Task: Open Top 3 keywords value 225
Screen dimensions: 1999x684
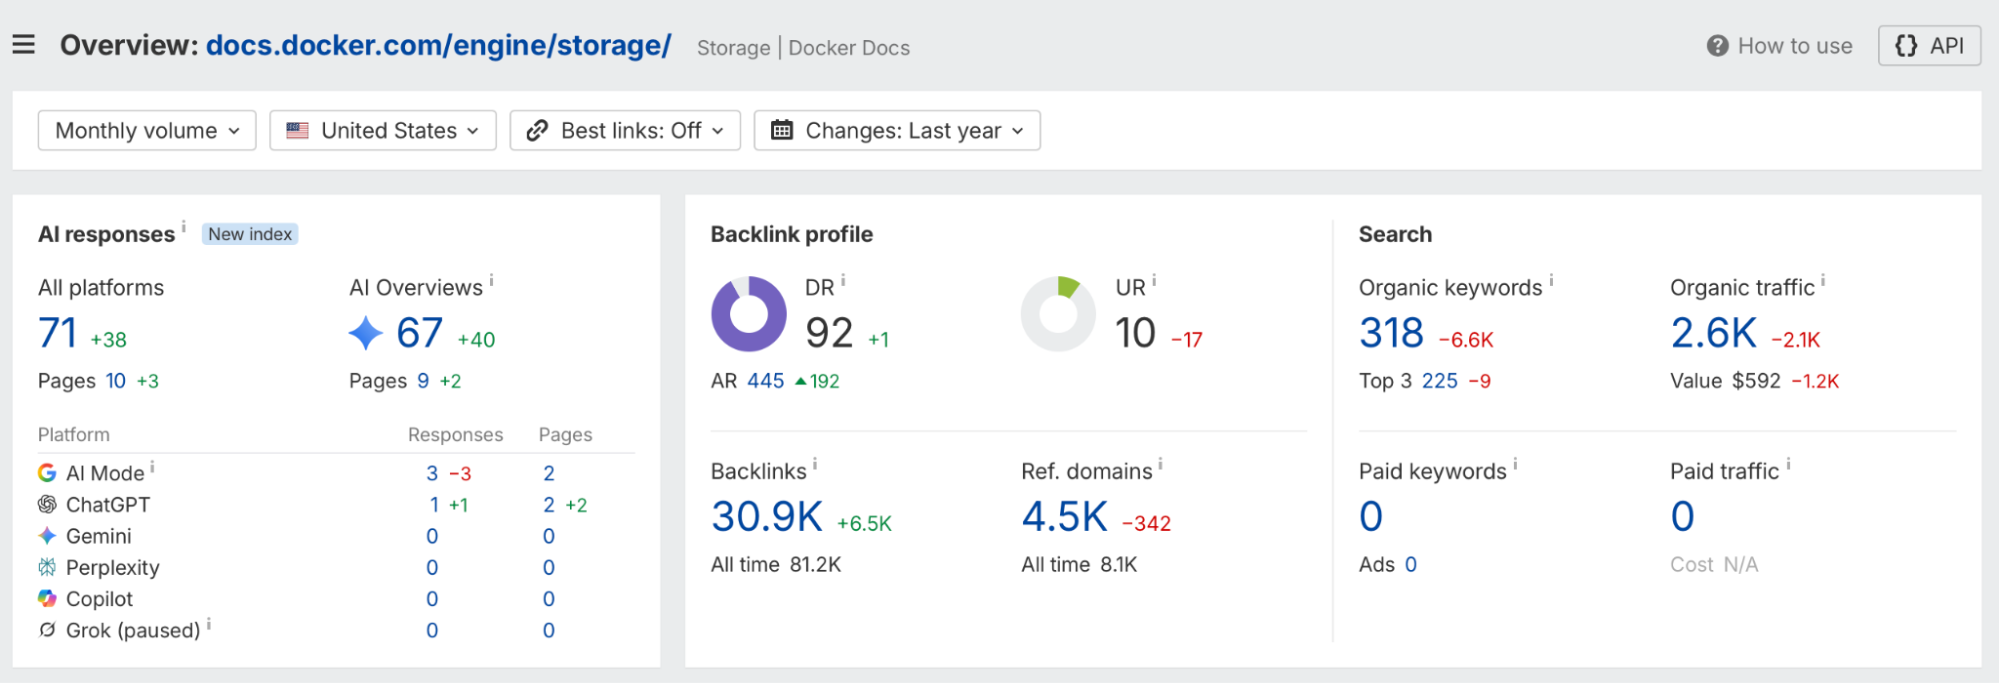Action: pos(1440,381)
